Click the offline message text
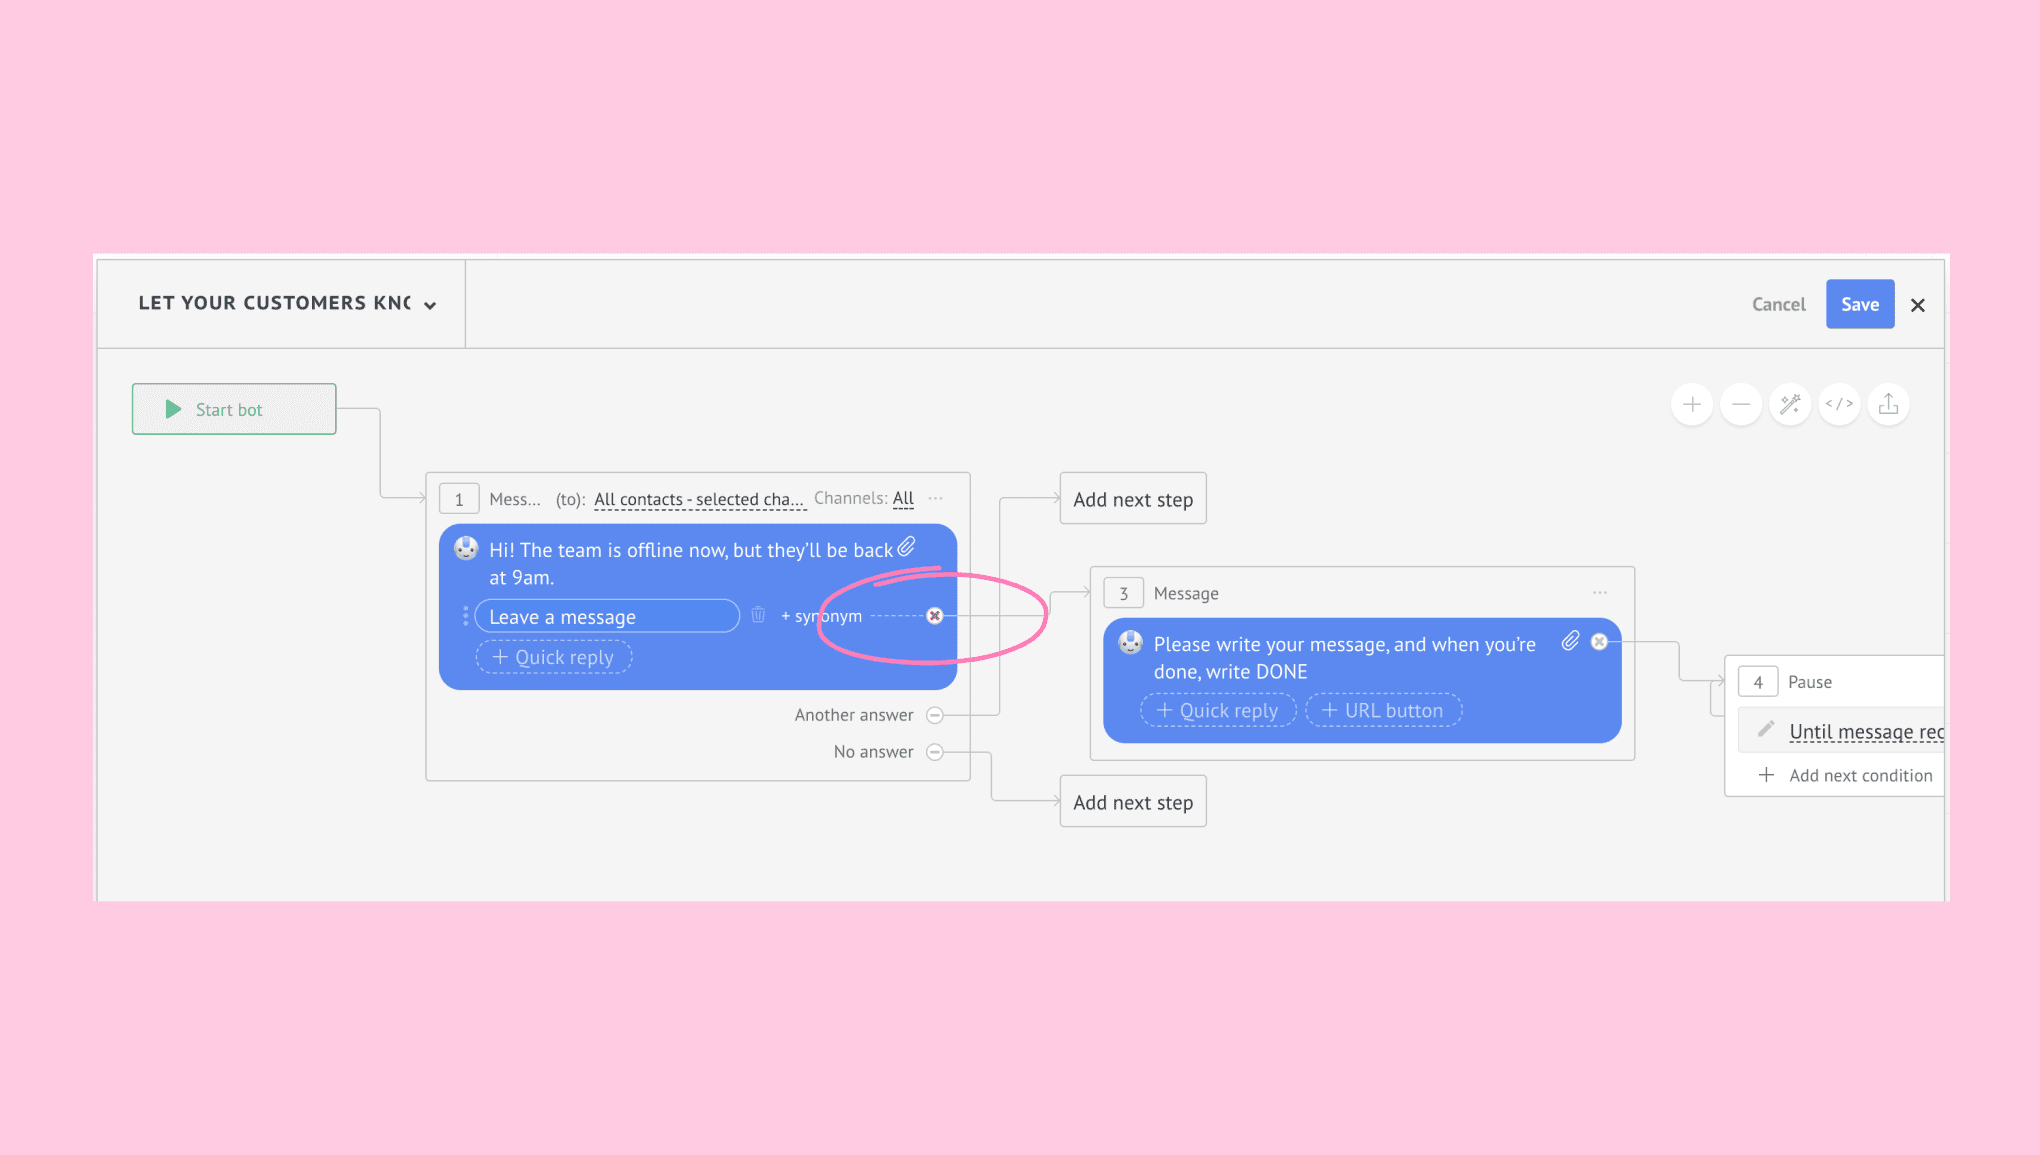This screenshot has height=1155, width=2040. pyautogui.click(x=690, y=563)
